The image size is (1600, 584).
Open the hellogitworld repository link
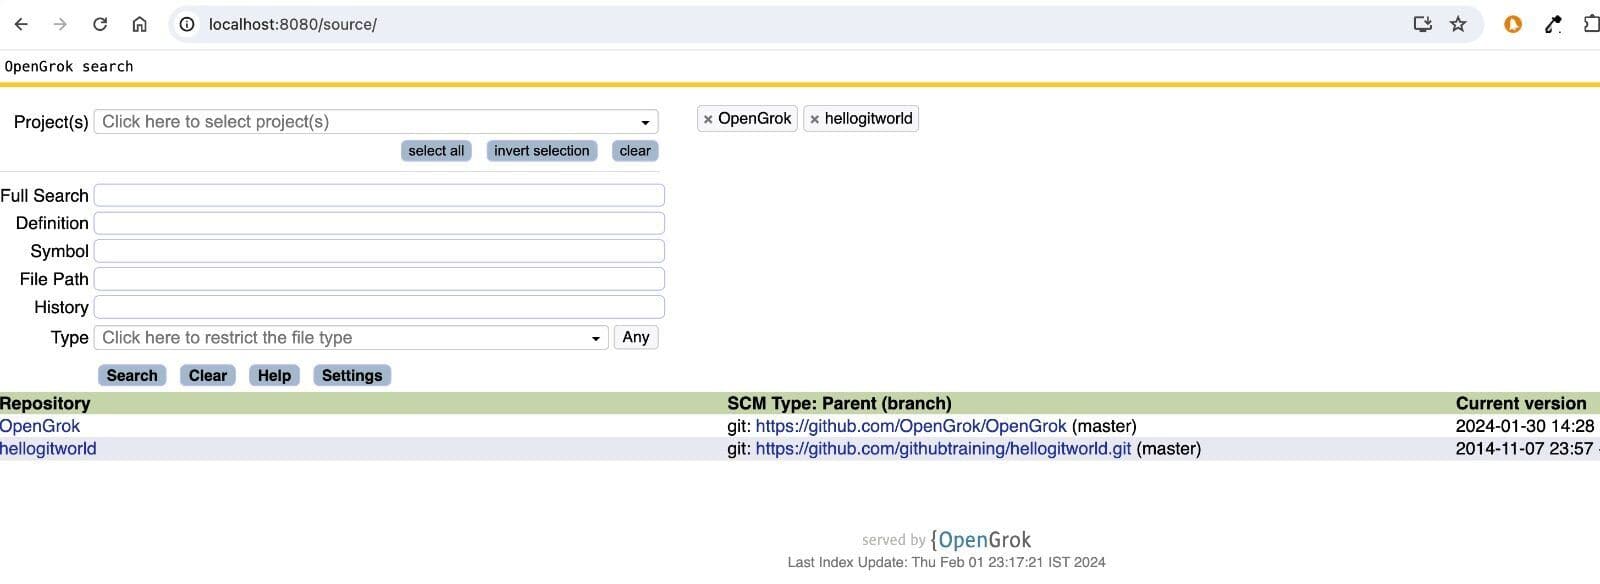48,449
